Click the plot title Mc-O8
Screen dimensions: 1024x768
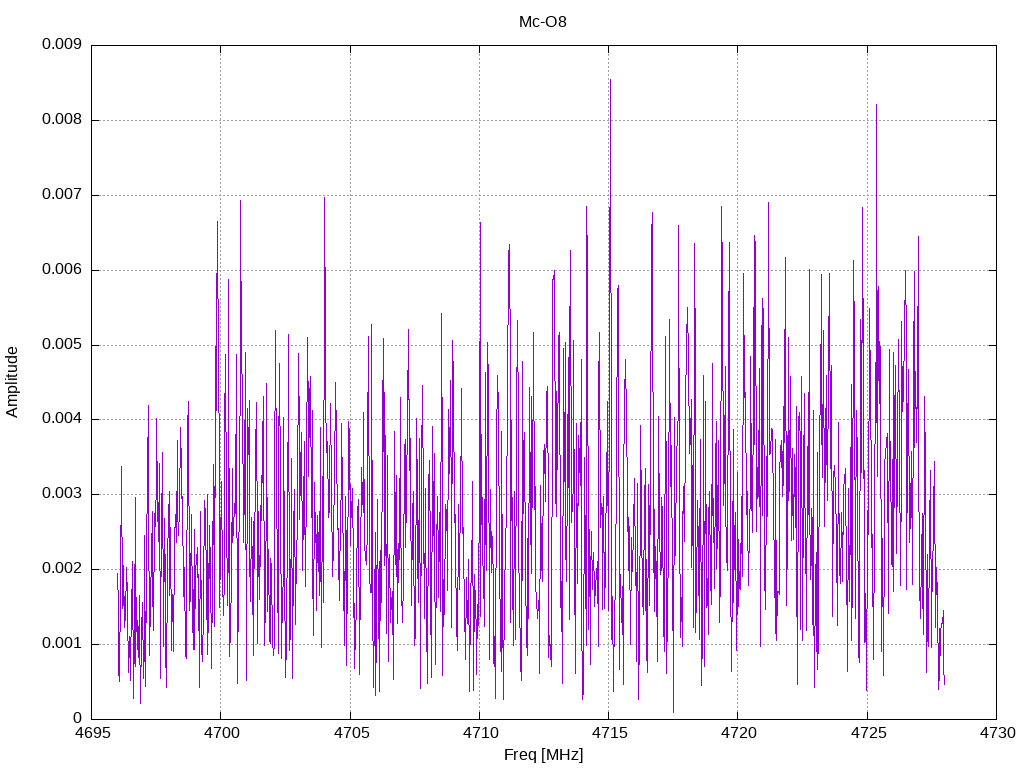coord(543,22)
